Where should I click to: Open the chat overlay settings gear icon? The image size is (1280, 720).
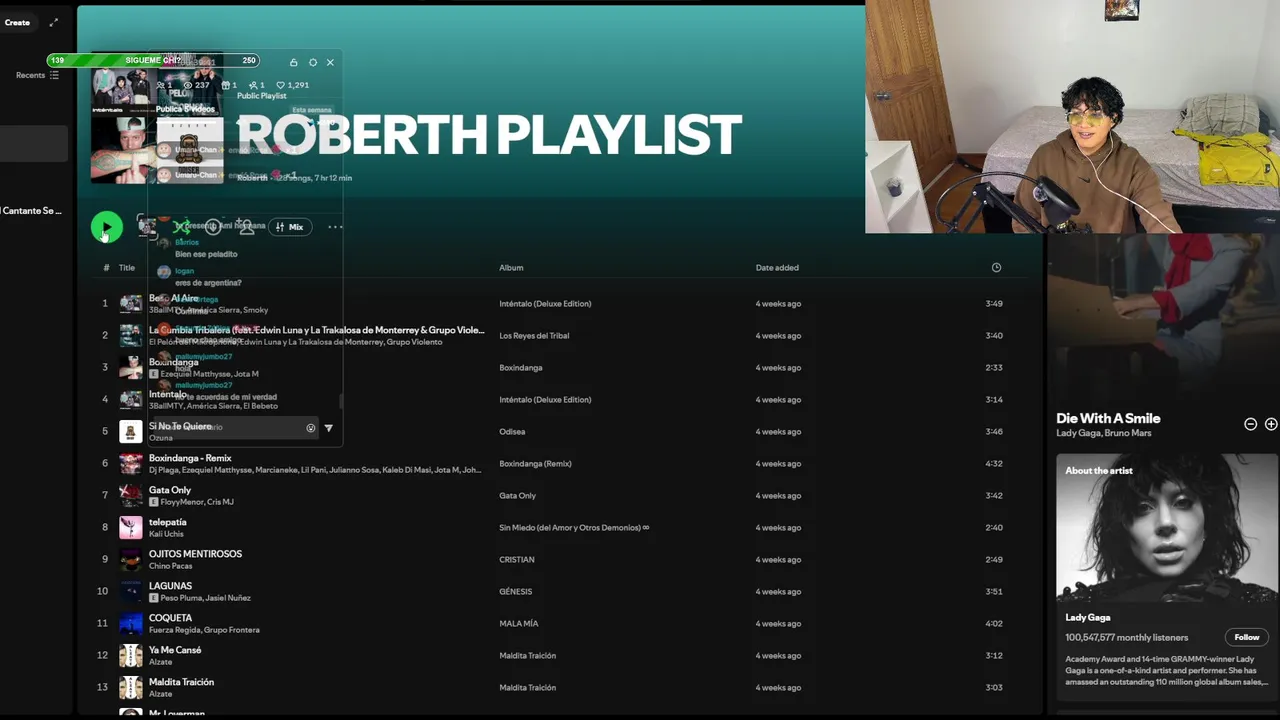(x=313, y=62)
